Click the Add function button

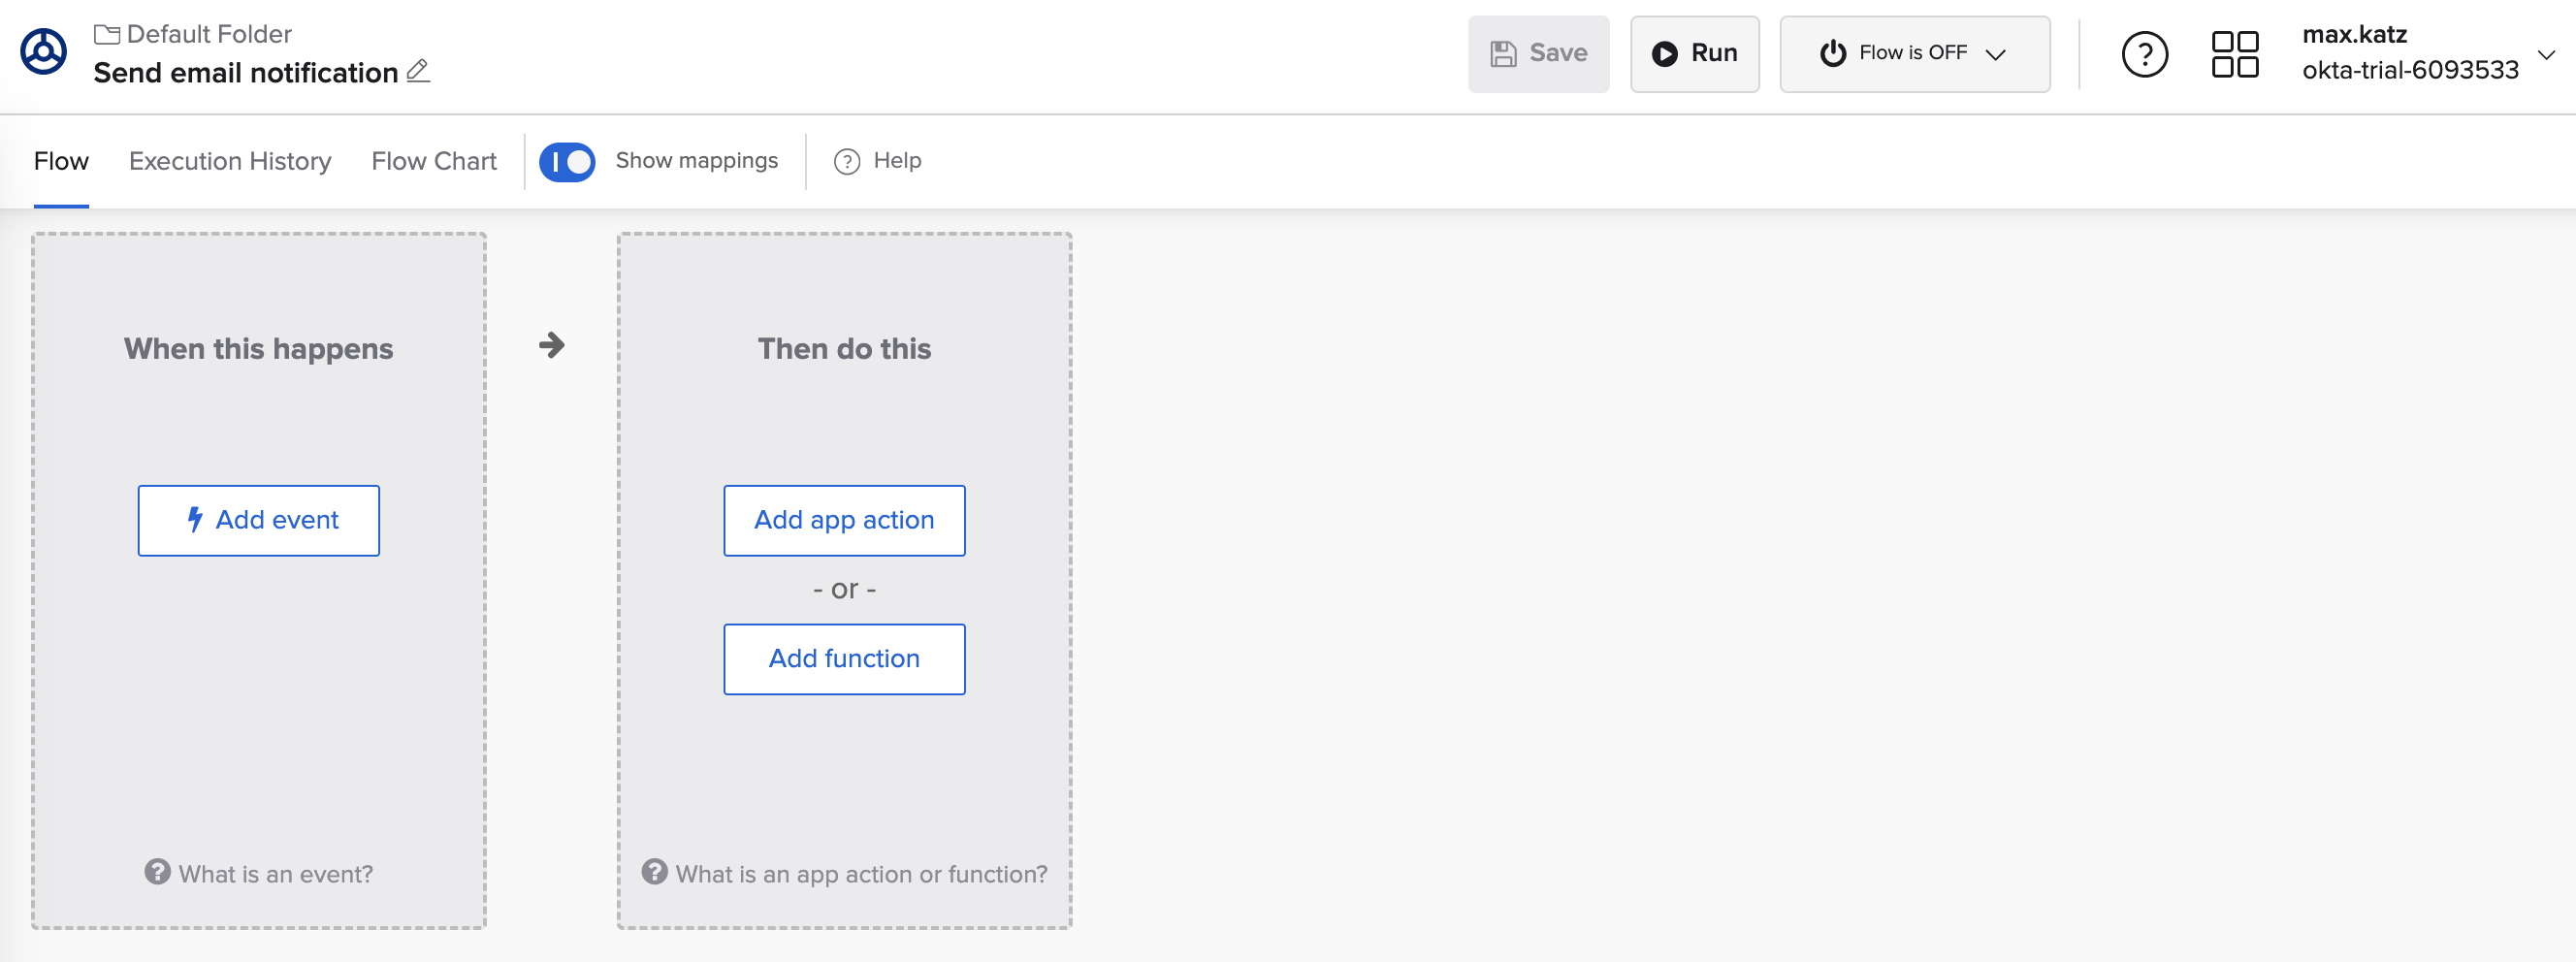click(x=843, y=659)
